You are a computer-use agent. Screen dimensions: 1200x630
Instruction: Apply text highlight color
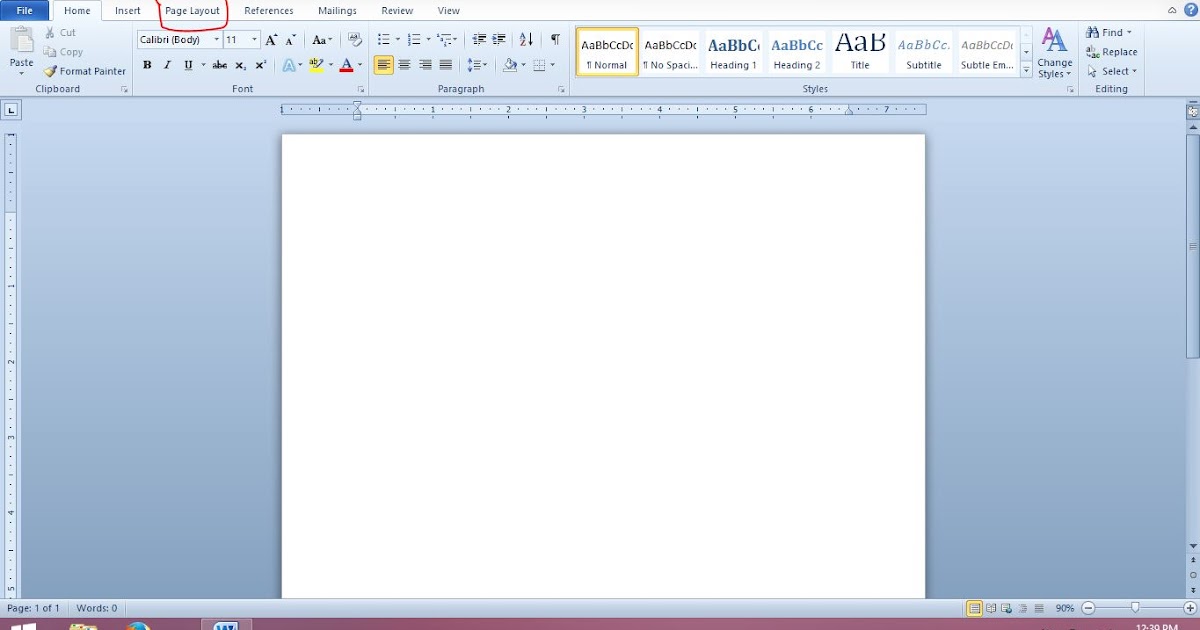pos(317,64)
